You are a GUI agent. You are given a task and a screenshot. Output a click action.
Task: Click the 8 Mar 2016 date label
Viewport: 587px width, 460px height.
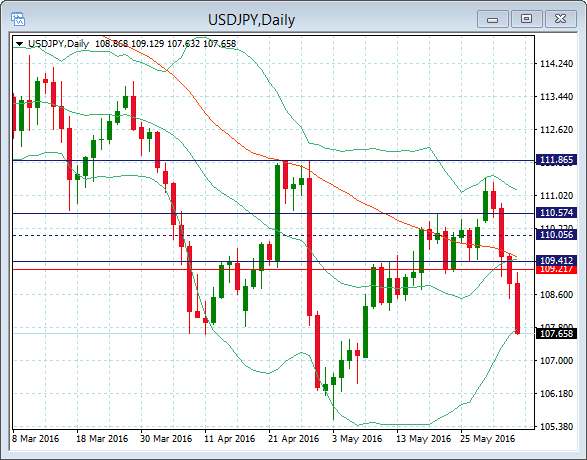pyautogui.click(x=35, y=439)
